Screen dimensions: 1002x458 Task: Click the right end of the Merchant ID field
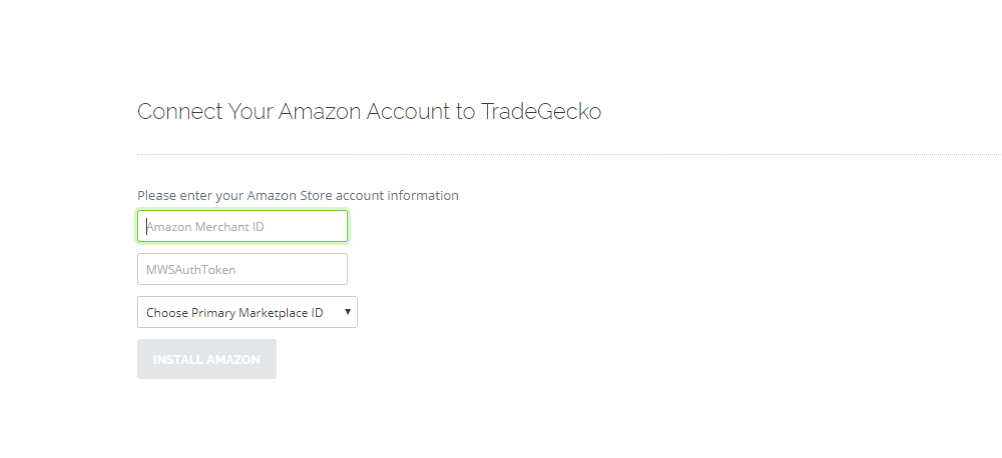(336, 226)
